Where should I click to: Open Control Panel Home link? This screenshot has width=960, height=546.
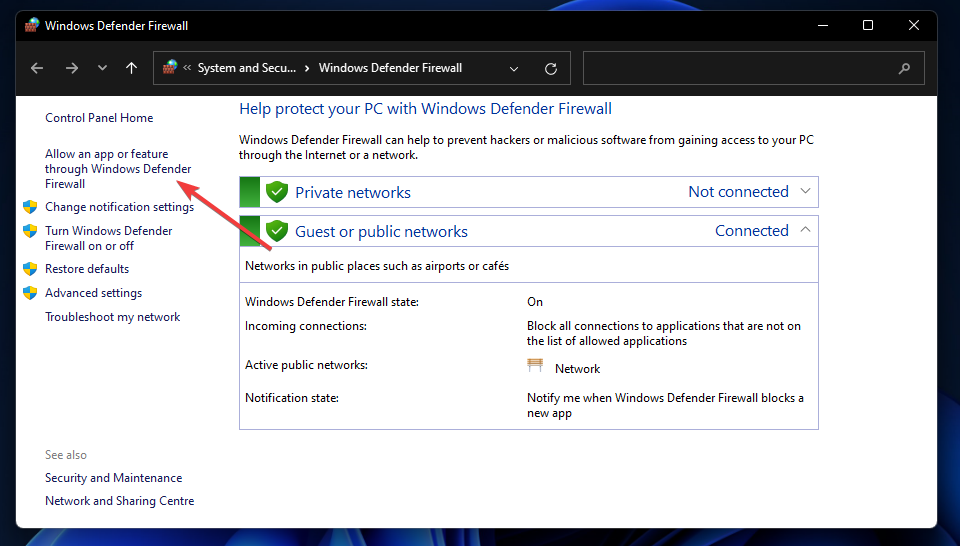point(99,118)
